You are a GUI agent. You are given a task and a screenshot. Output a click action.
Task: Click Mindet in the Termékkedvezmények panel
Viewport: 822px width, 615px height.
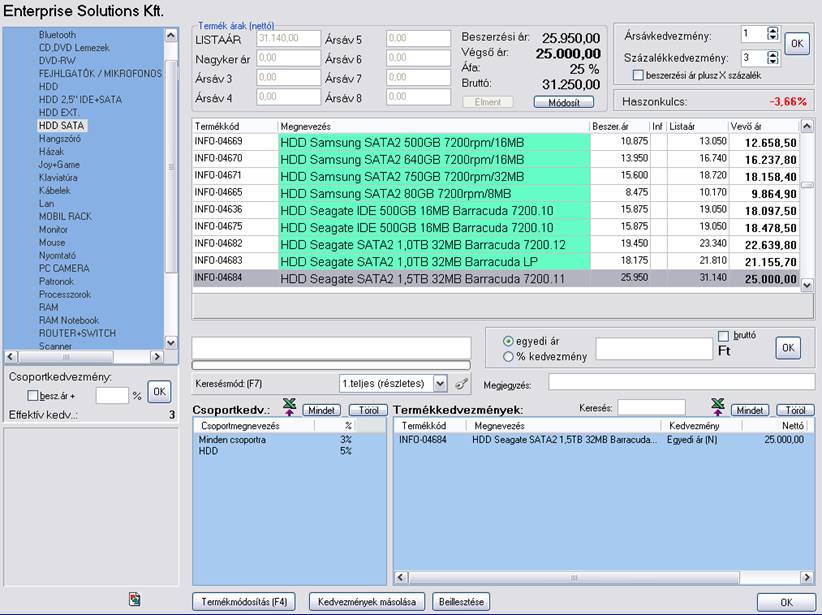[x=750, y=410]
